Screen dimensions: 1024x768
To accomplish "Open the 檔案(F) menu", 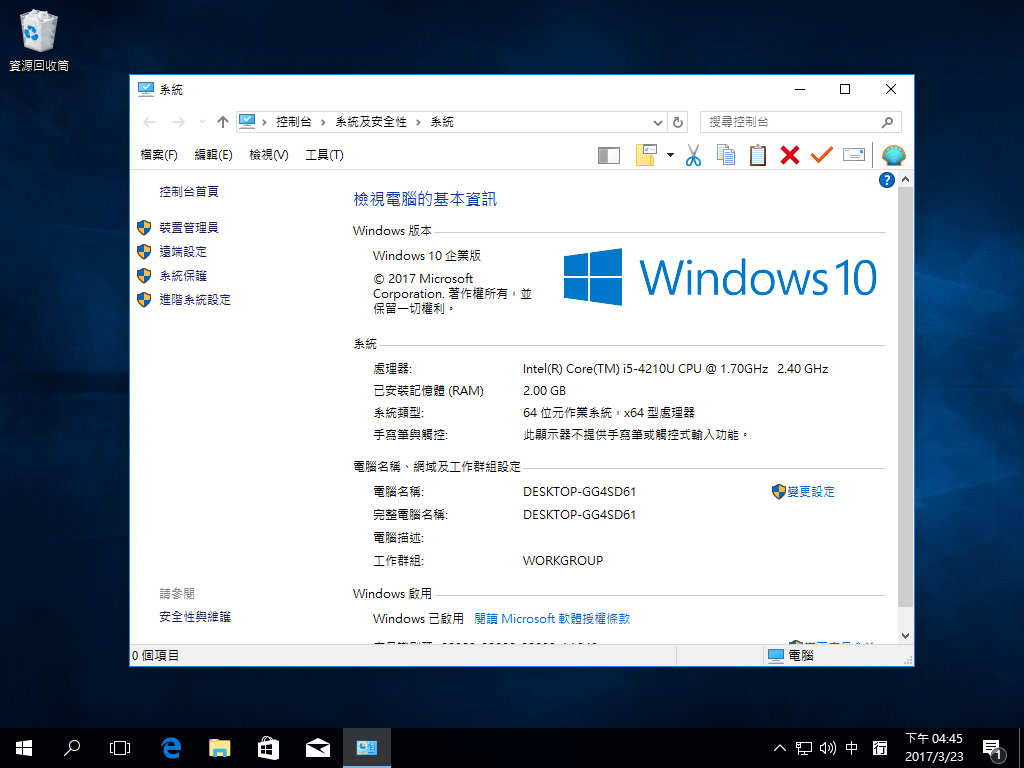I will click(159, 155).
